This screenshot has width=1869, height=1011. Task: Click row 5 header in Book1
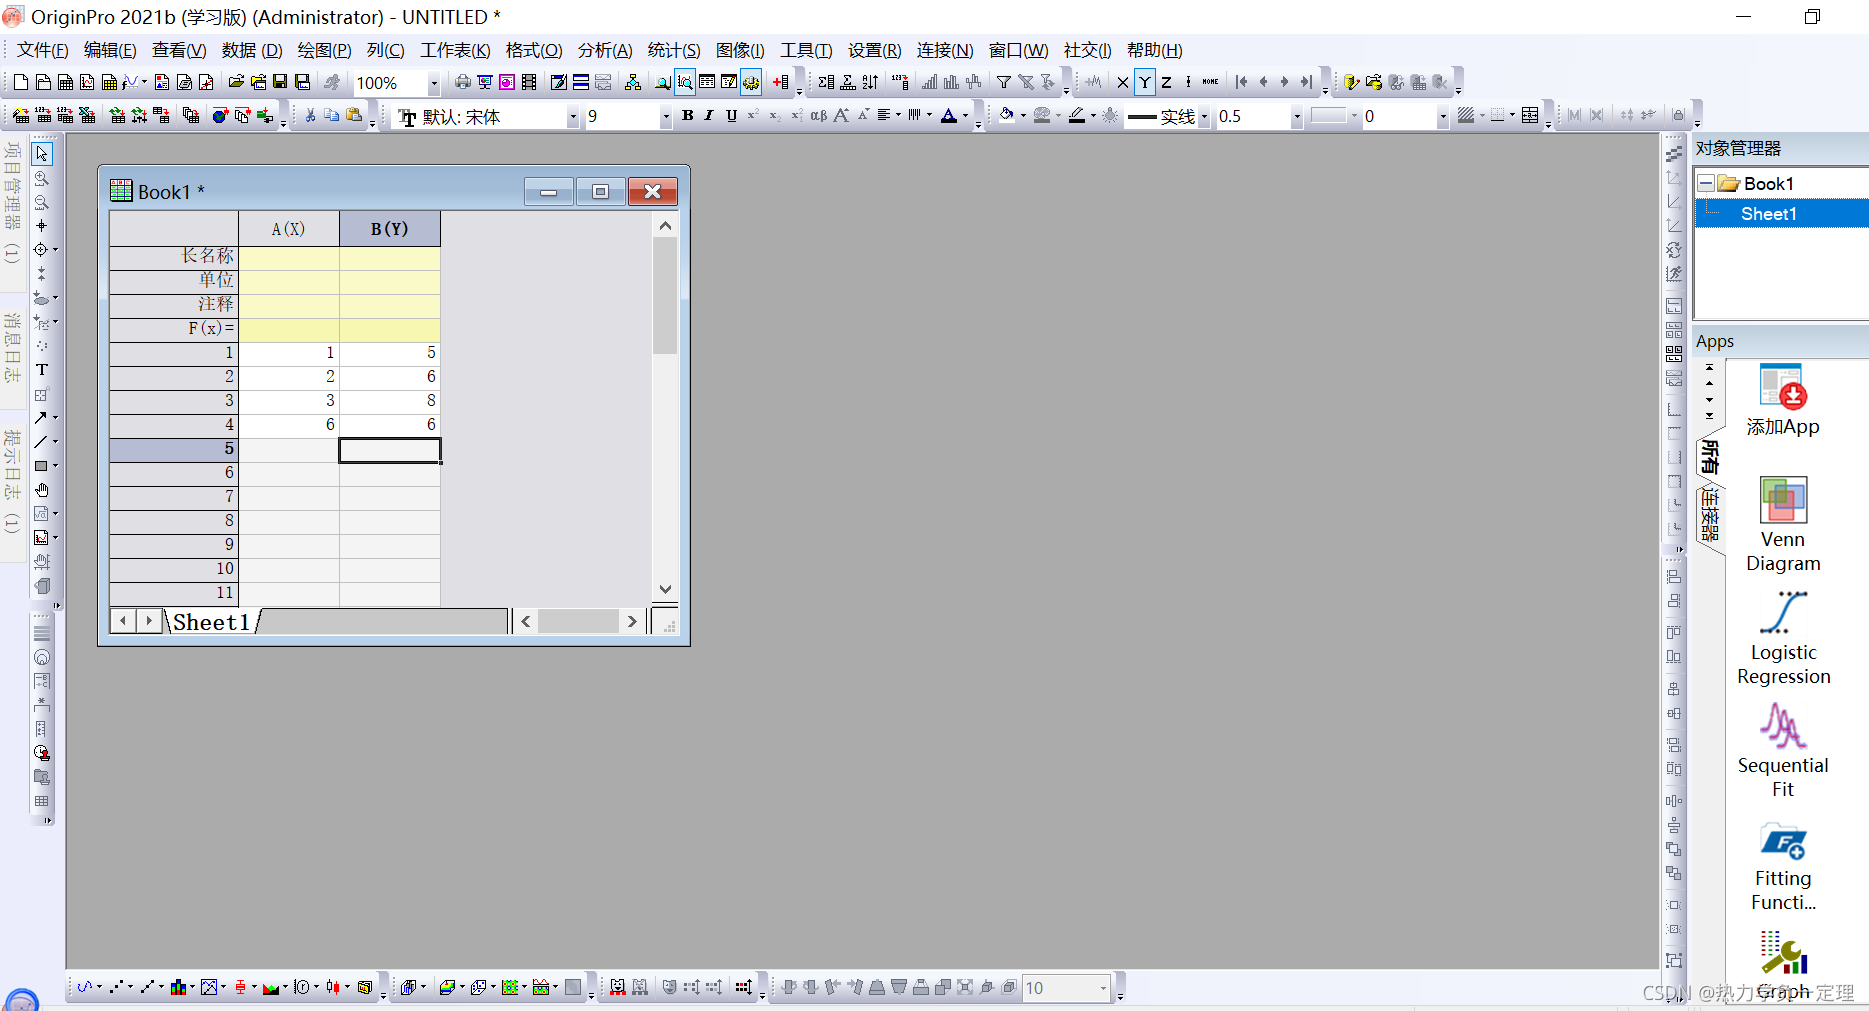(x=174, y=449)
